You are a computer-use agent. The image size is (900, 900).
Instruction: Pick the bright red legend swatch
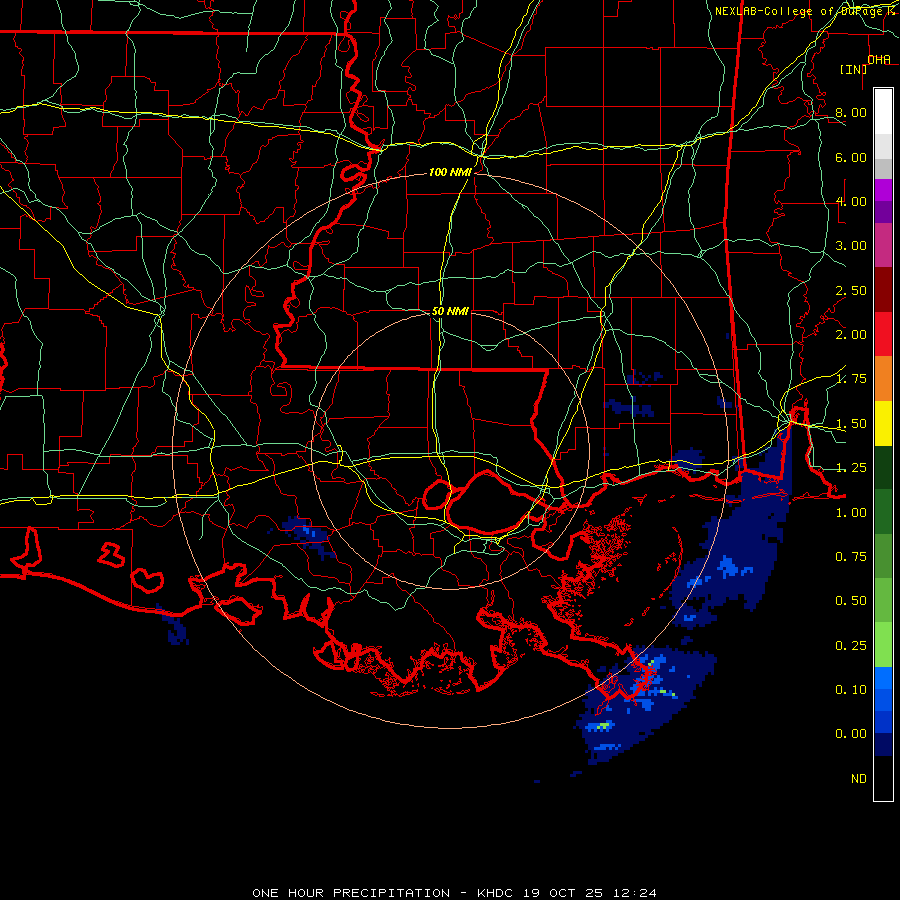coord(883,334)
